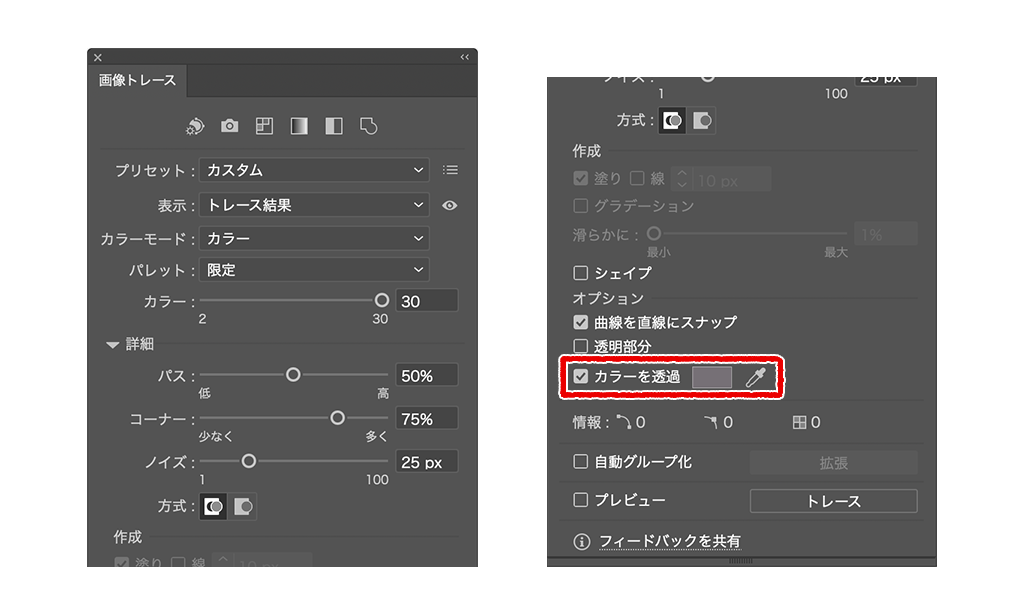This screenshot has width=1024, height=600.
Task: Open the フィードバックを共有 link
Action: coord(670,541)
